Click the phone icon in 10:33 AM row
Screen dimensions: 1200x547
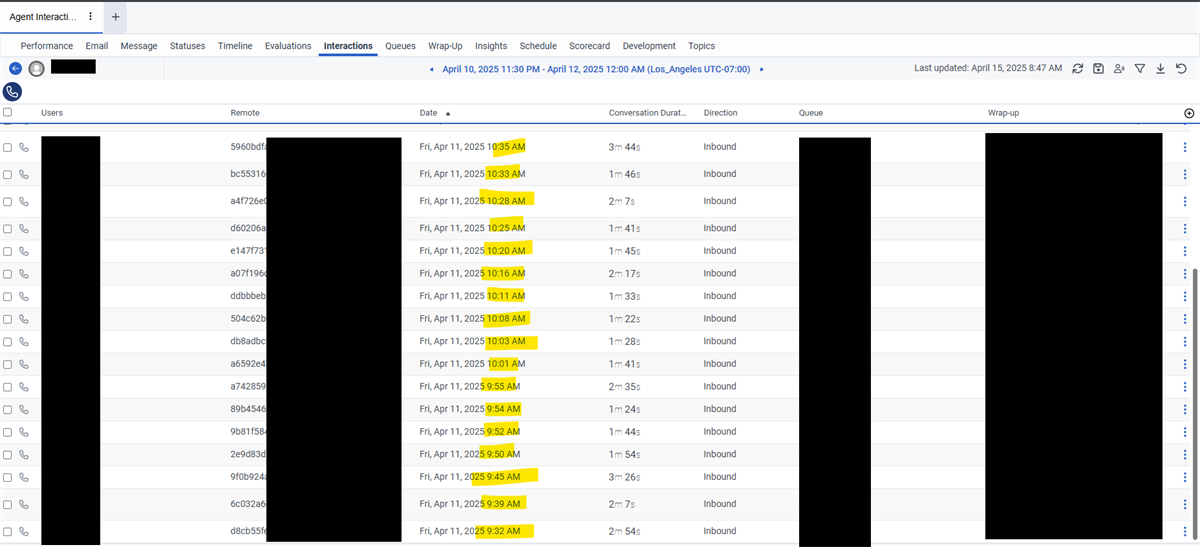click(x=24, y=174)
